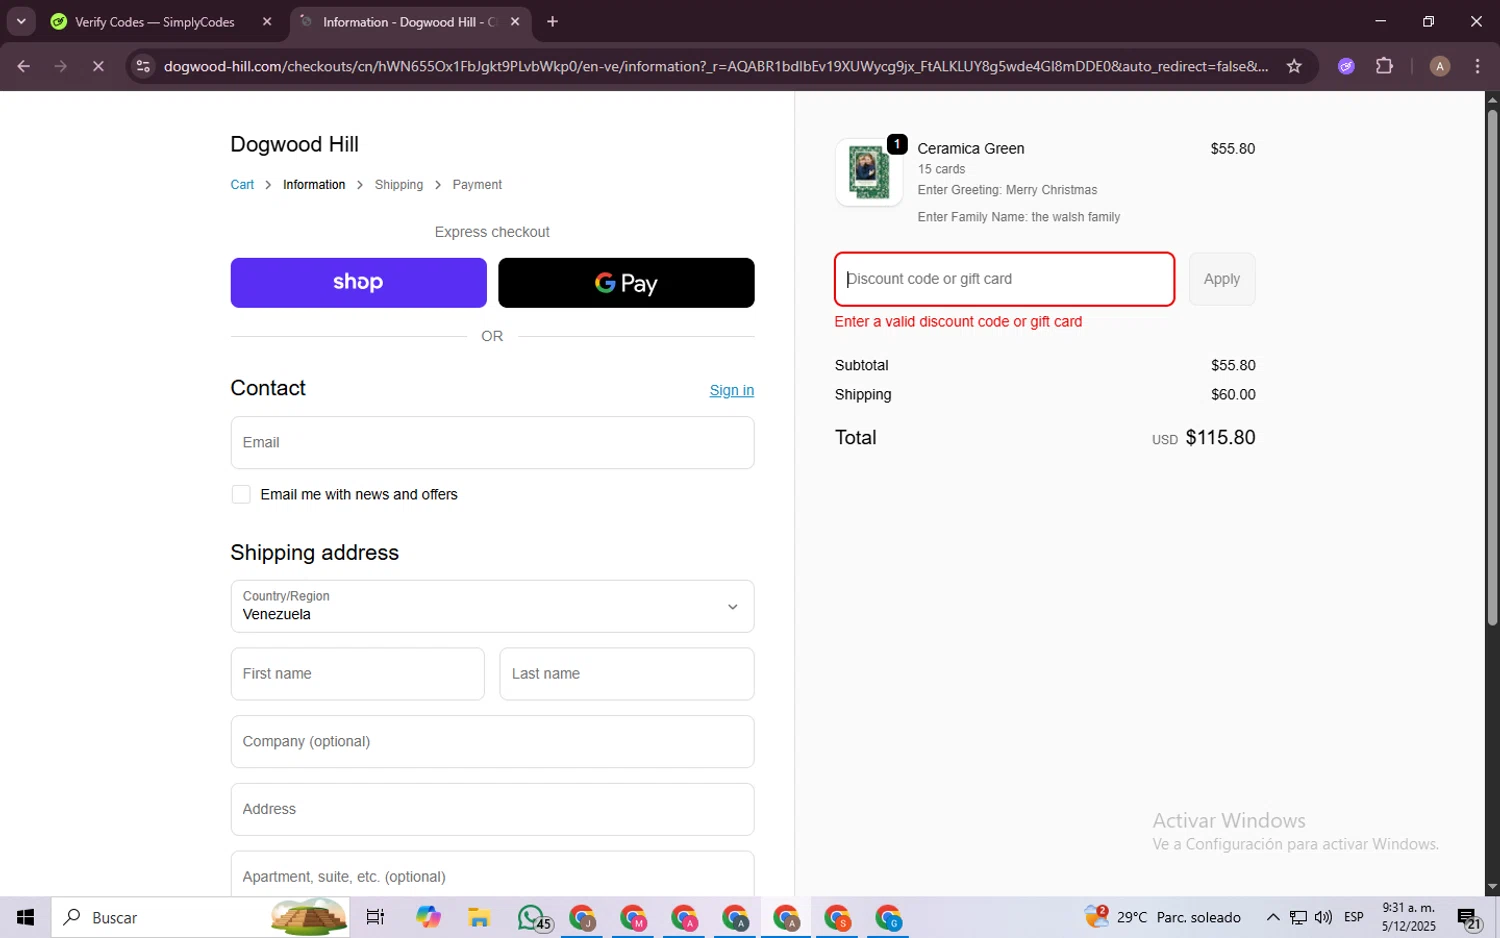Image resolution: width=1500 pixels, height=938 pixels.
Task: Focus the Apartment, suite, etc. field
Action: pyautogui.click(x=492, y=874)
